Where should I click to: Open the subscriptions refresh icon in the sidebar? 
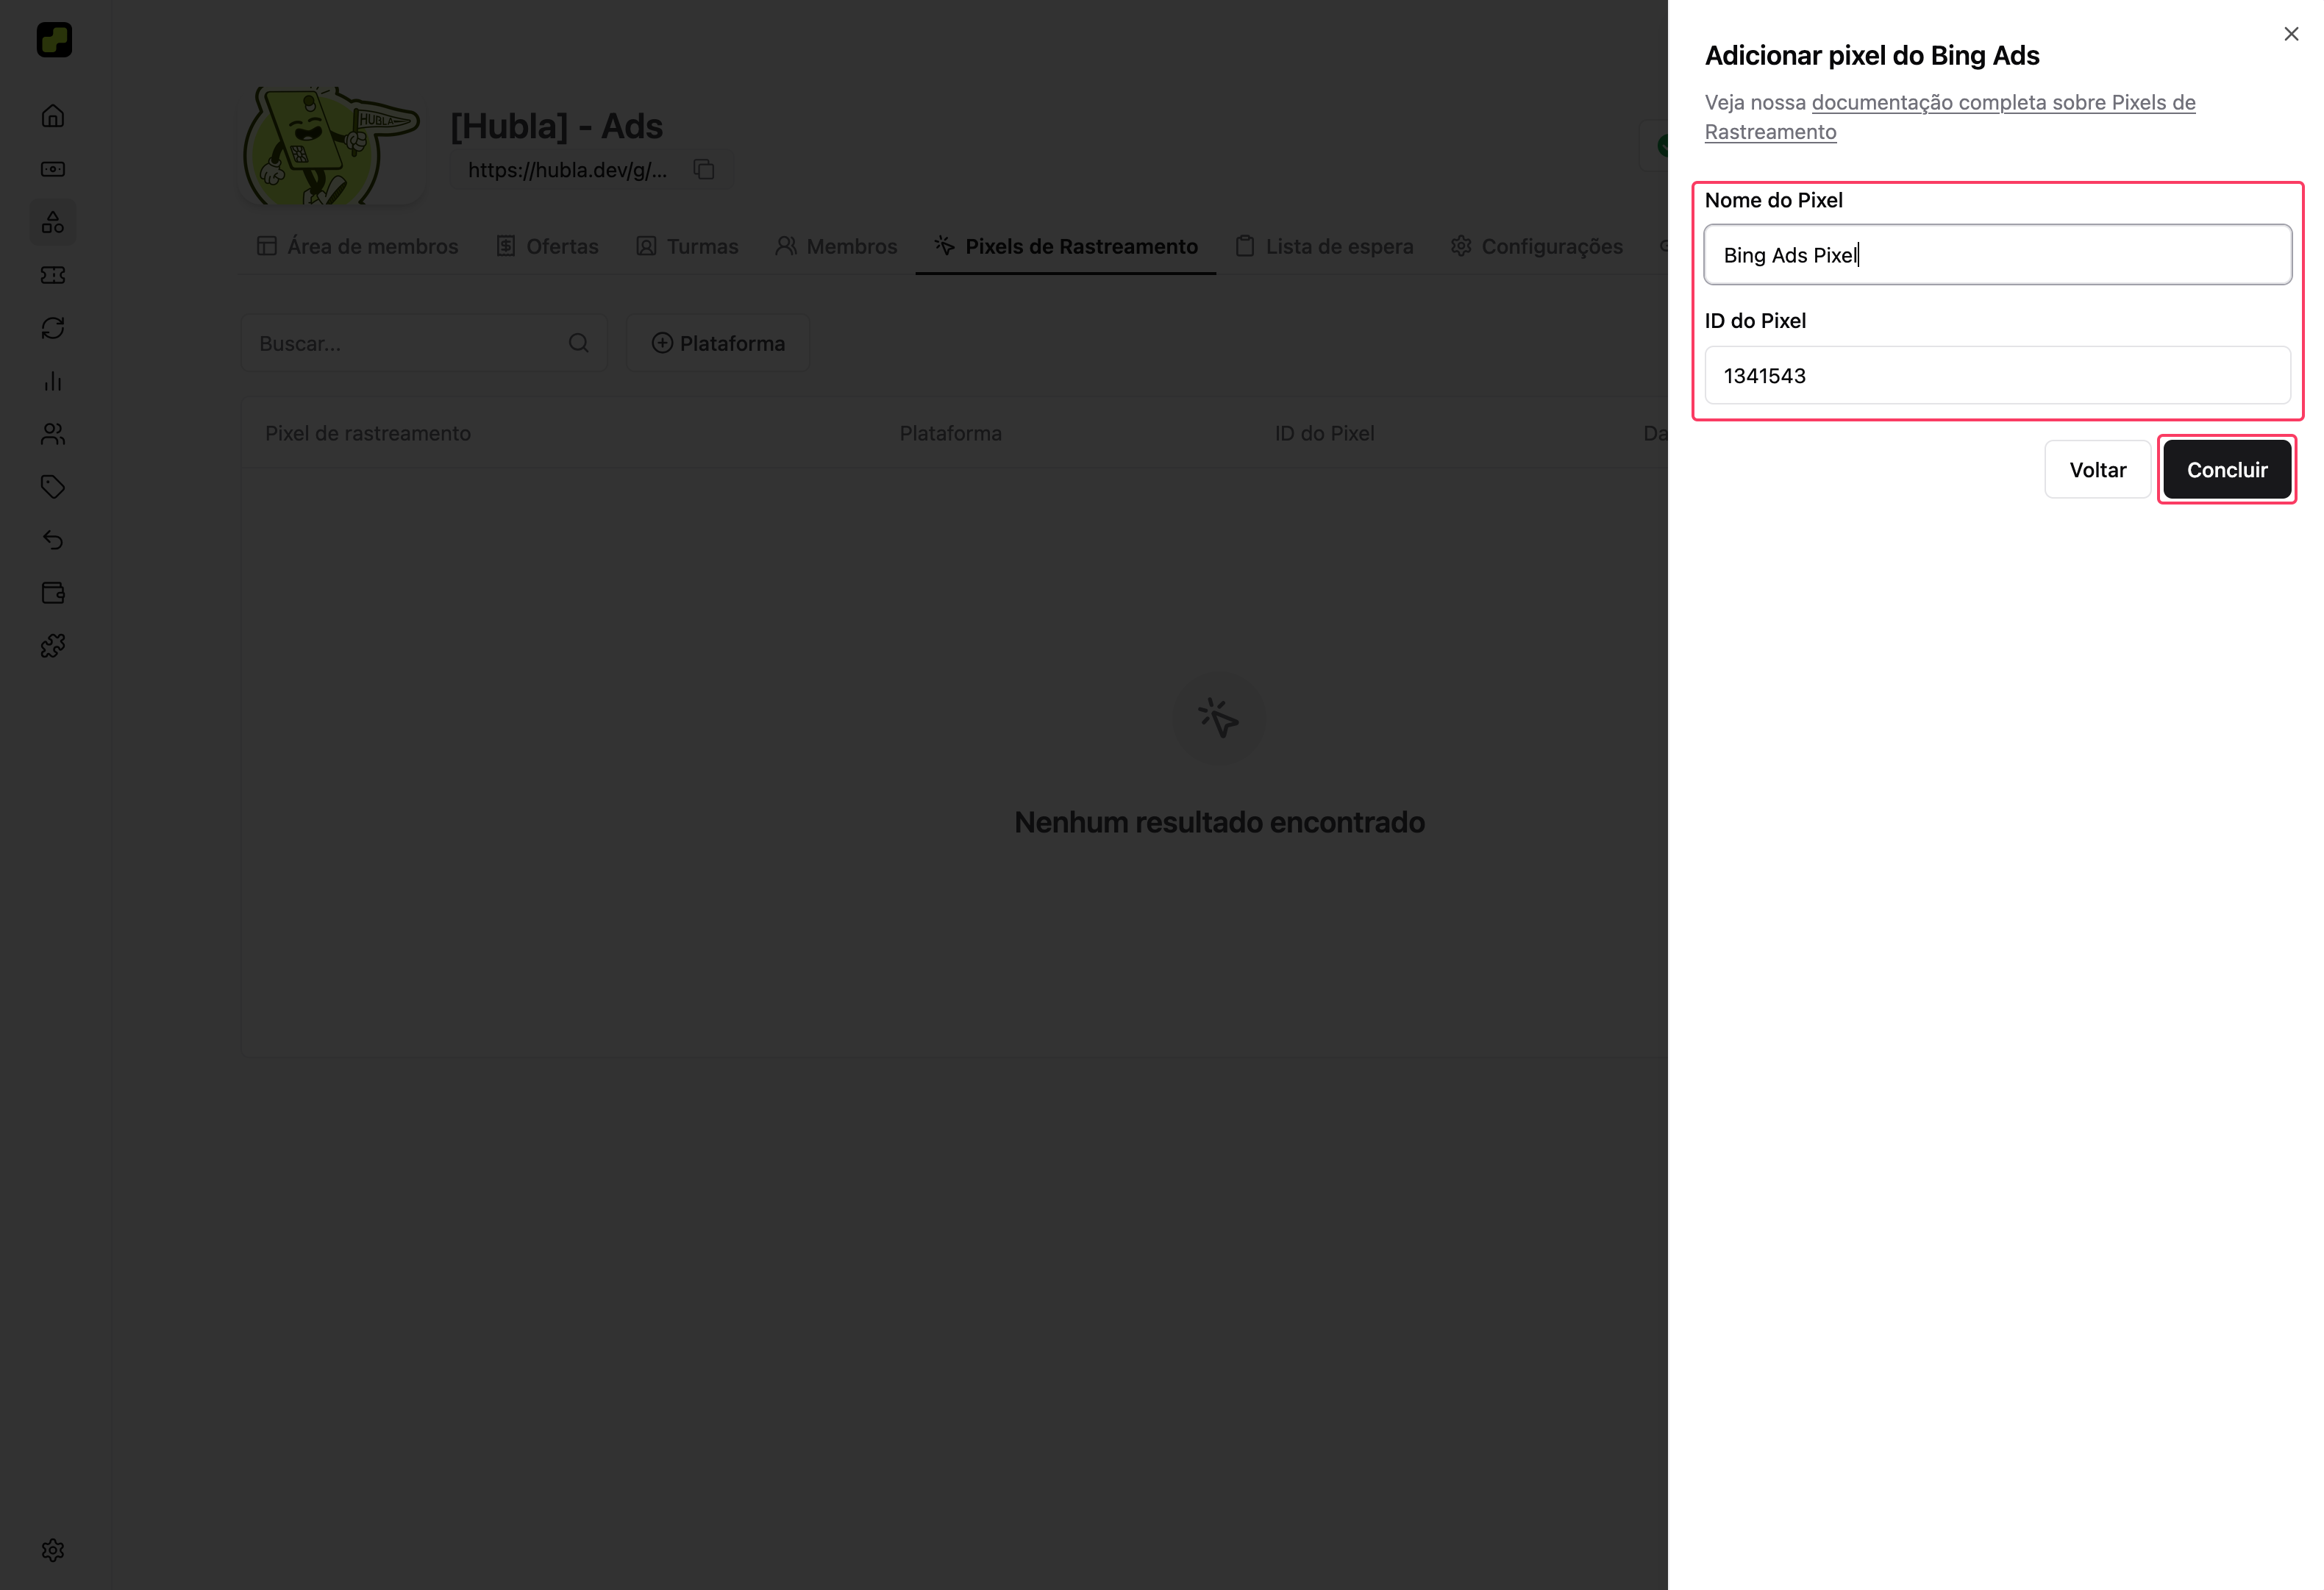pos(53,328)
